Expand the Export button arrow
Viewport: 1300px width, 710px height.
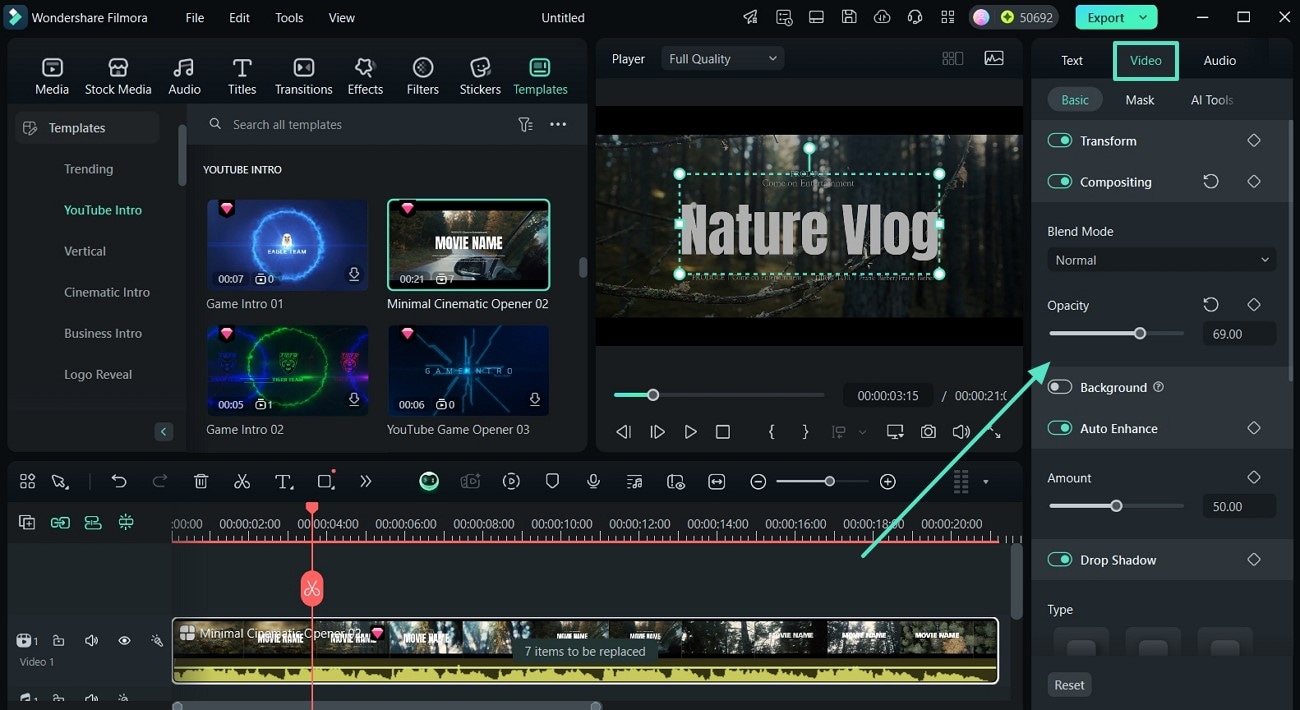[1142, 17]
